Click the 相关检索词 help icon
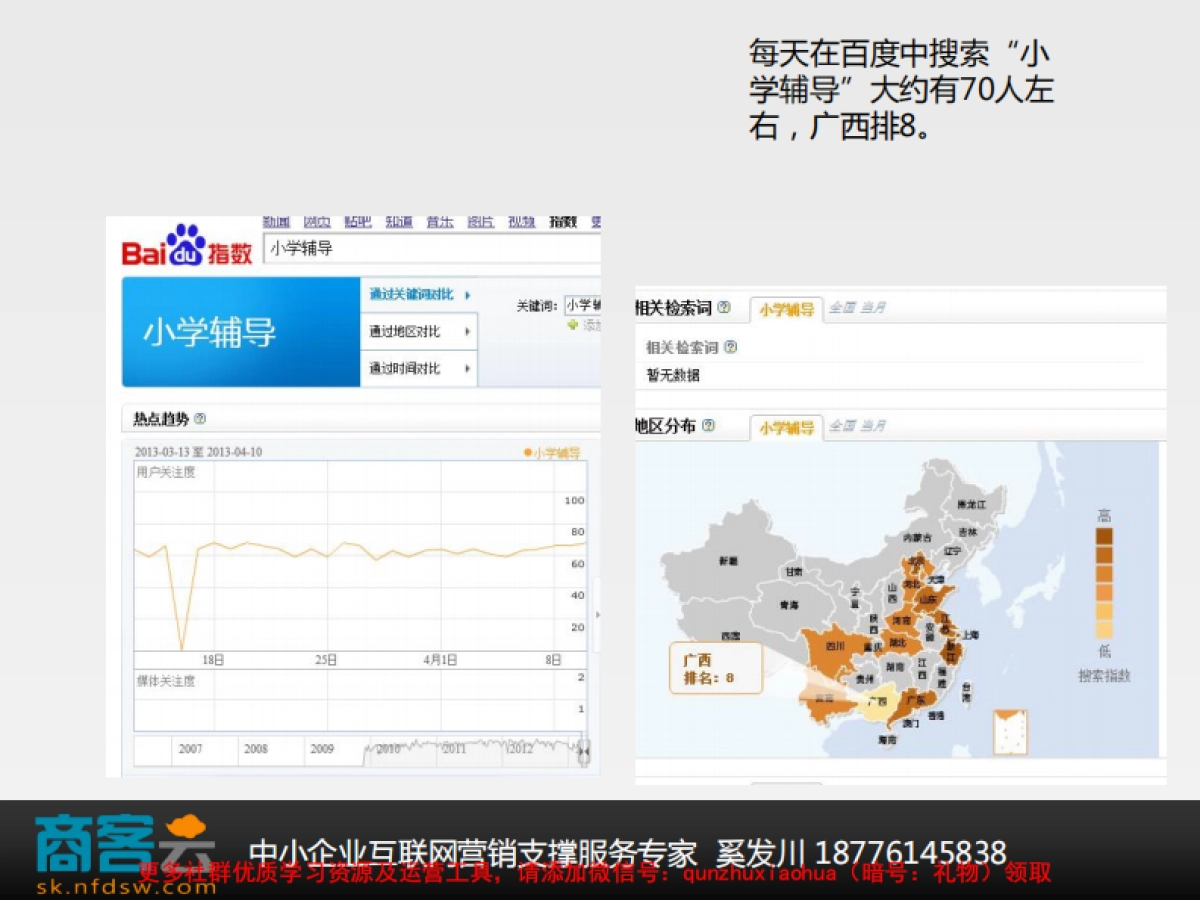Image resolution: width=1200 pixels, height=900 pixels. 724,308
